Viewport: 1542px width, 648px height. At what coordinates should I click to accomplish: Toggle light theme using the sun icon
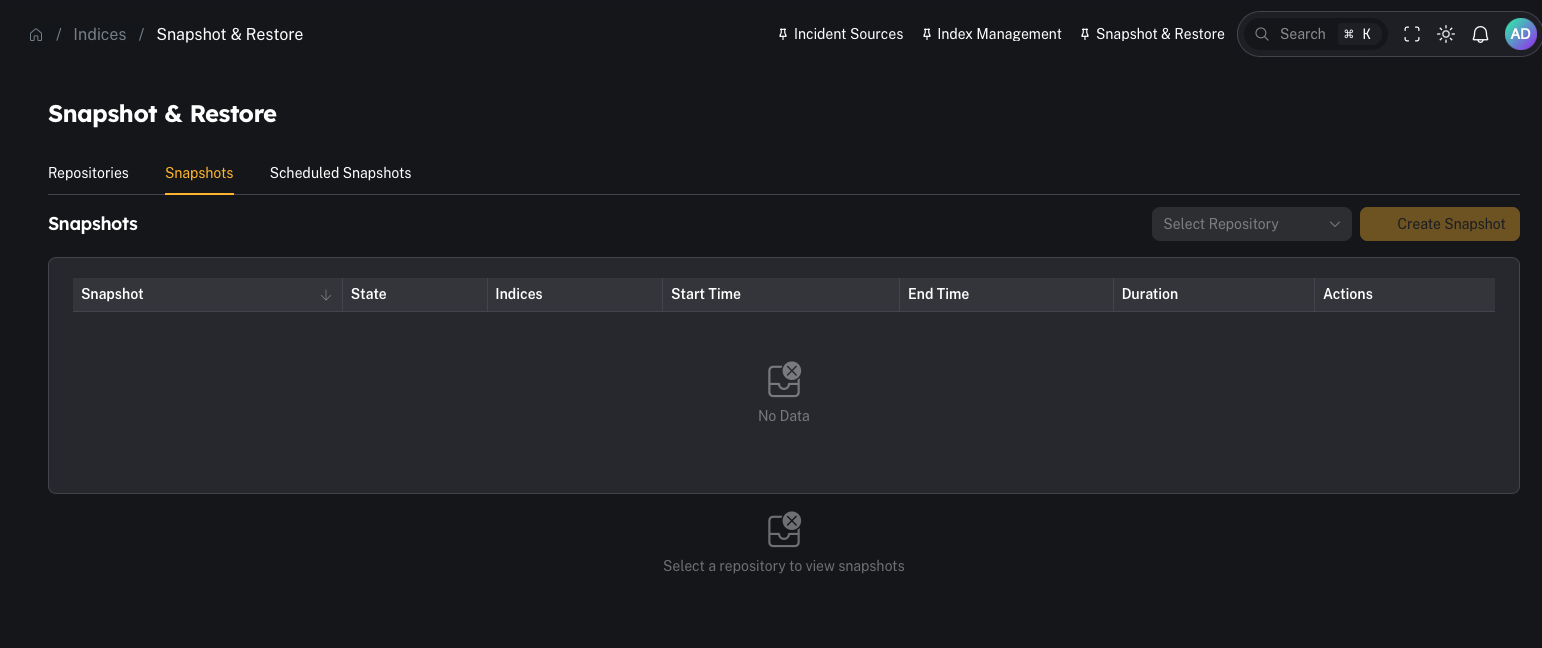tap(1446, 33)
